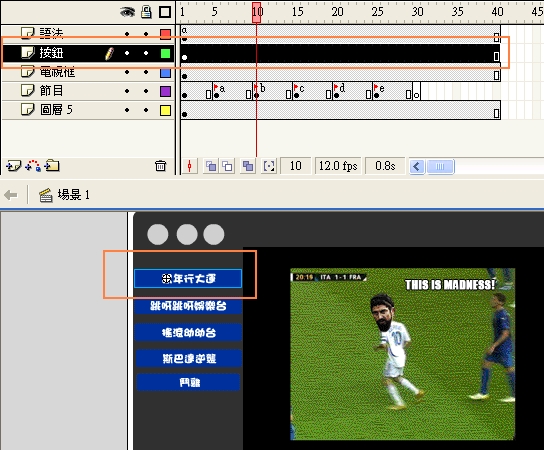Select the 圖層 5 layer name
This screenshot has width=544, height=450.
(56, 110)
